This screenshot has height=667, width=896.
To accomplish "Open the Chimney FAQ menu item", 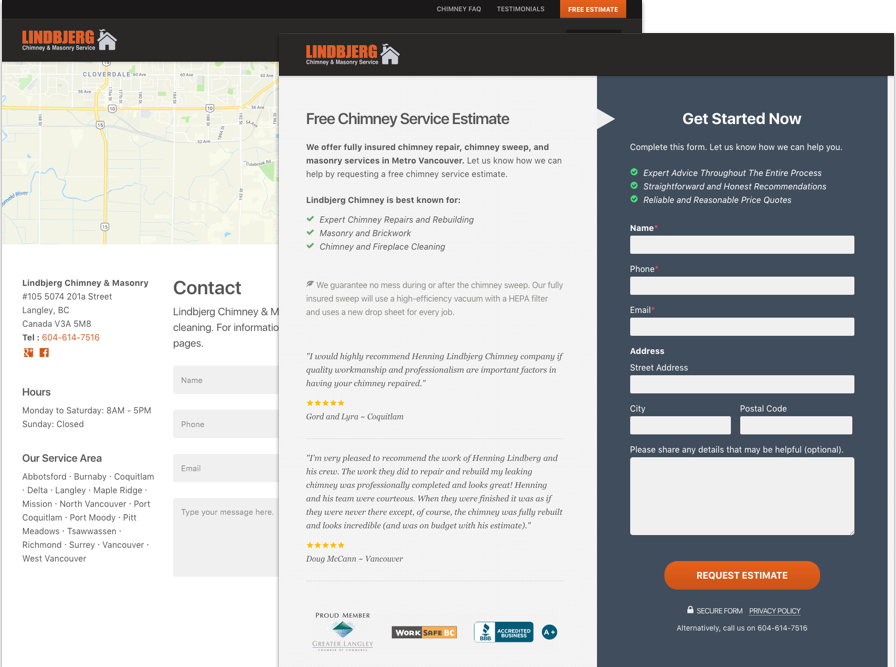I will point(459,9).
